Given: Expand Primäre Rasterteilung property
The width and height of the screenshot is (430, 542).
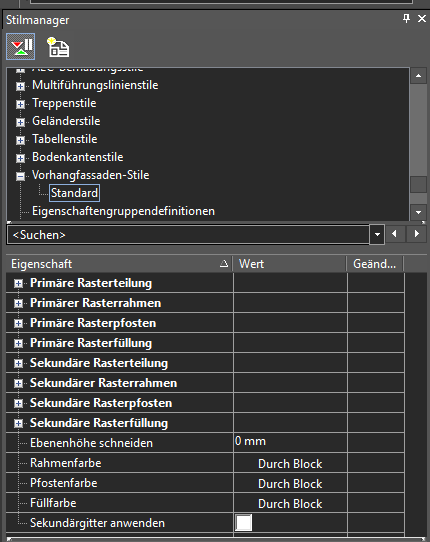Looking at the screenshot, I should 18,284.
